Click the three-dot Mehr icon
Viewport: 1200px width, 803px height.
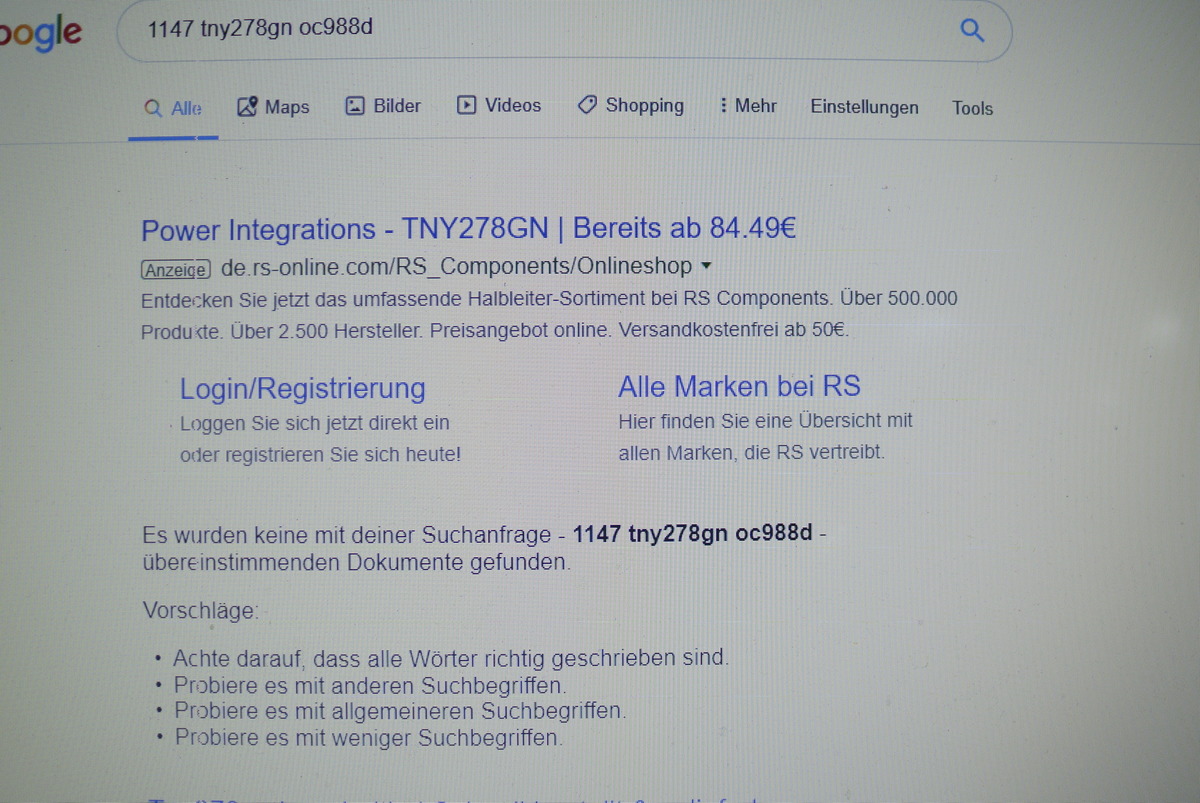pyautogui.click(x=723, y=105)
